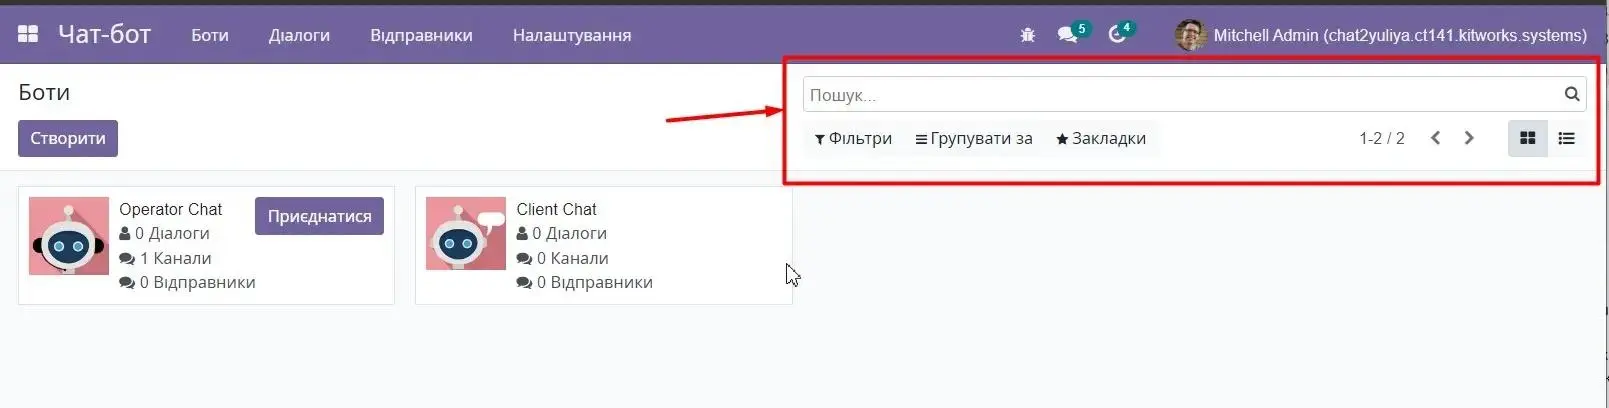Open the Діалоги menu
The height and width of the screenshot is (408, 1609).
pyautogui.click(x=299, y=35)
